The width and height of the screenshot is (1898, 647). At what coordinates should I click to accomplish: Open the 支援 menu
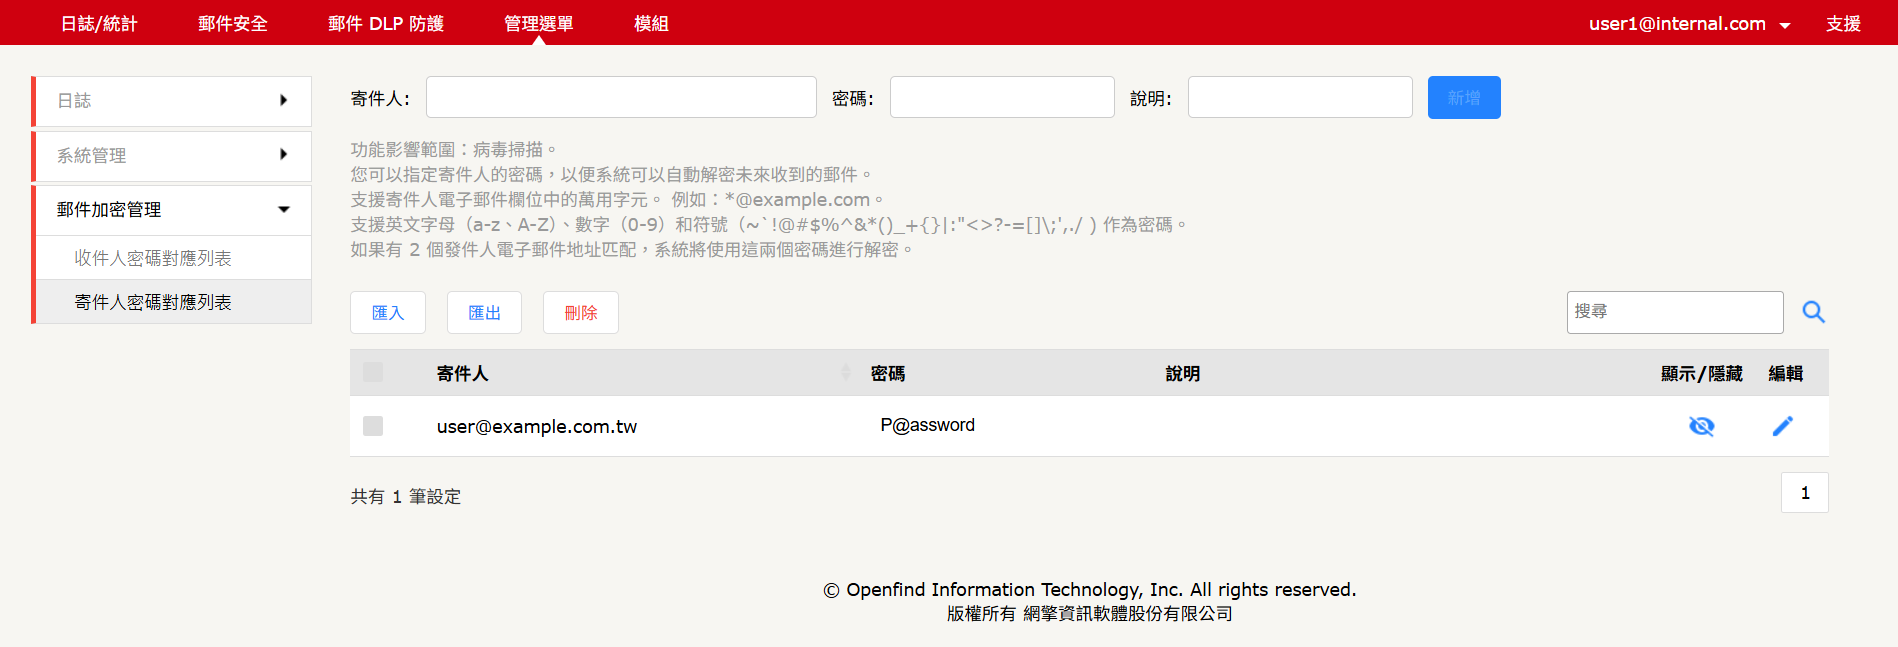pos(1843,23)
